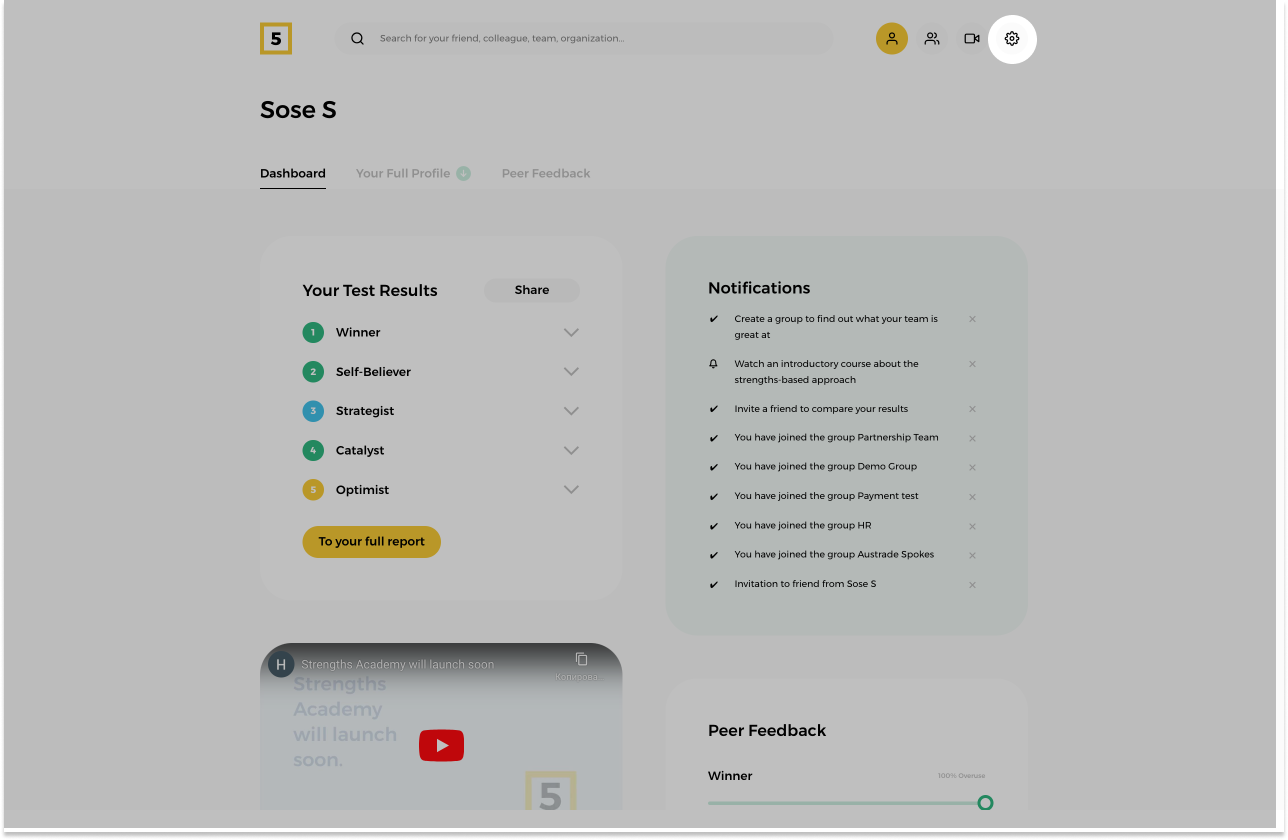Switch to Your Full Profile tab
This screenshot has width=1288, height=840.
(x=403, y=173)
